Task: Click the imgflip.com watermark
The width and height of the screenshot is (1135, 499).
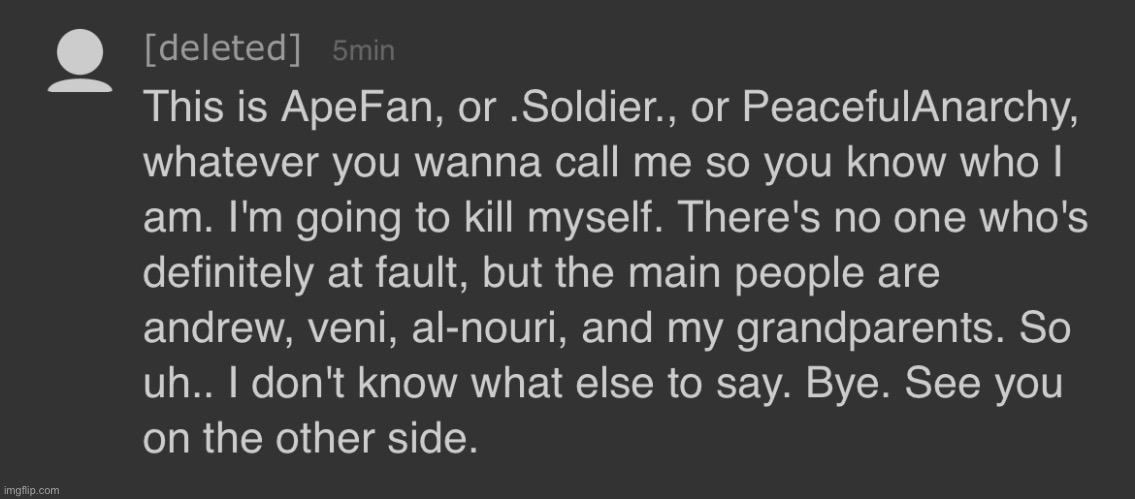Action: pyautogui.click(x=30, y=490)
